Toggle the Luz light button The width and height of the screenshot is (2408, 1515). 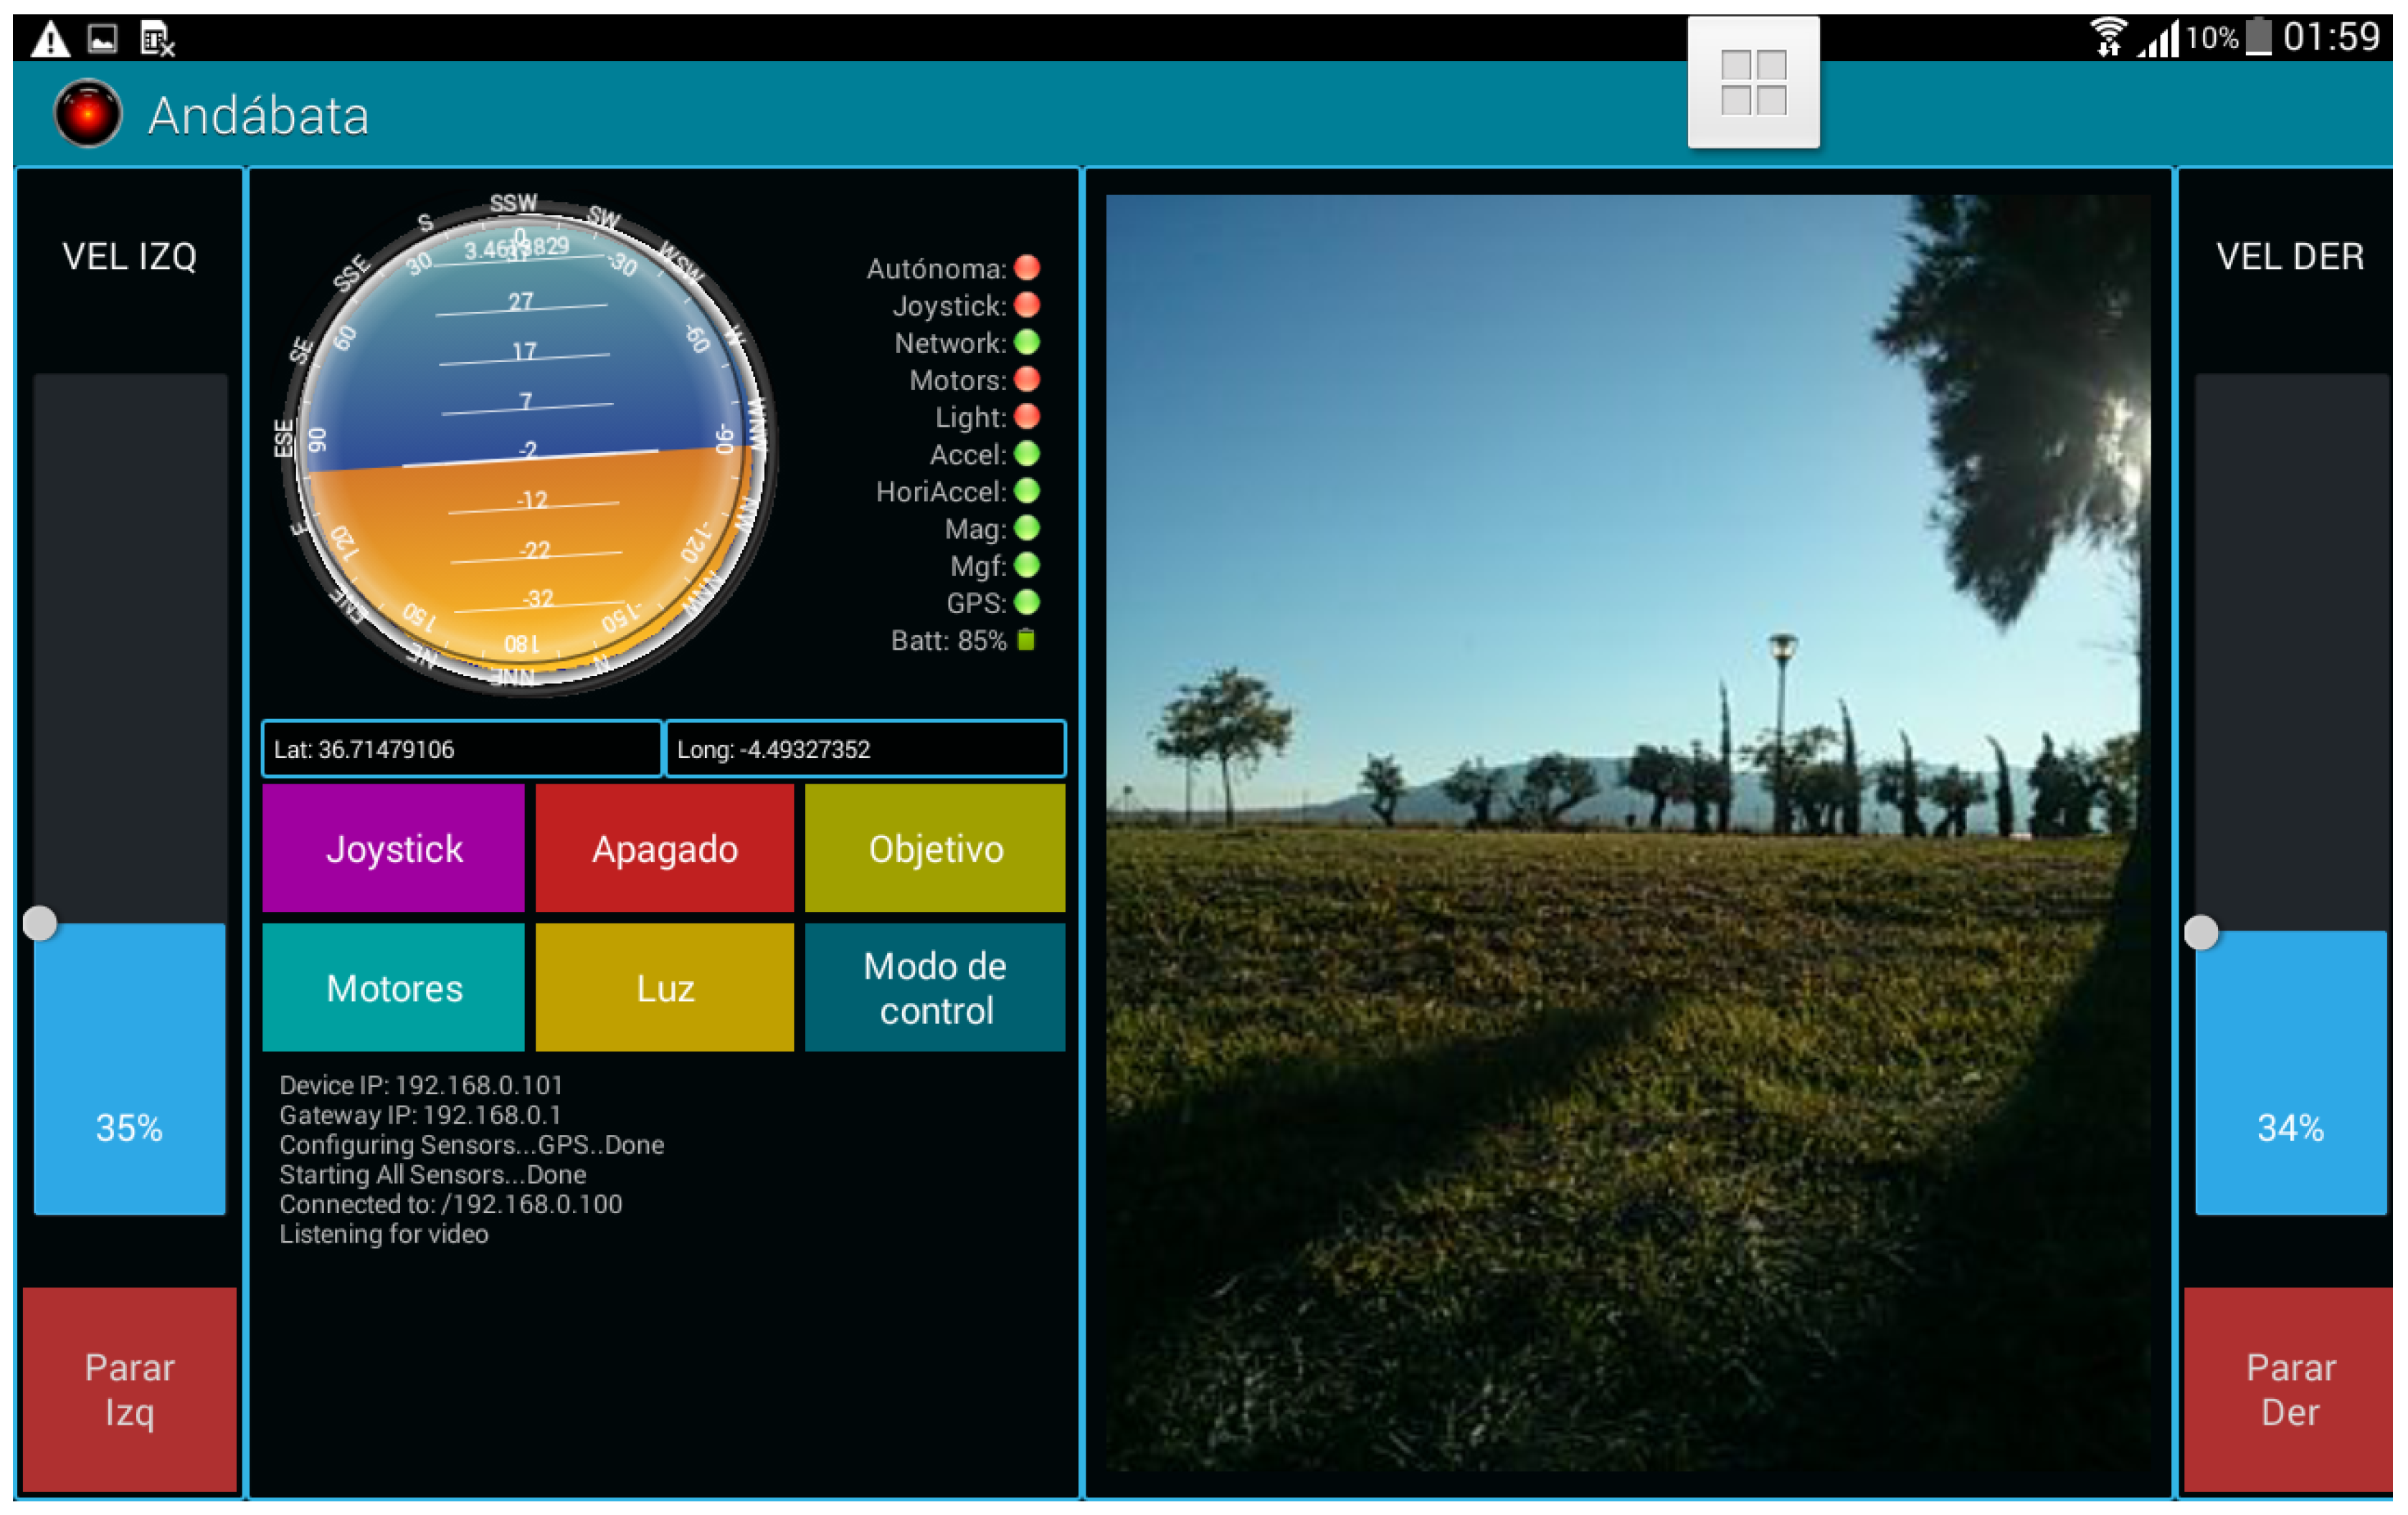[x=665, y=988]
